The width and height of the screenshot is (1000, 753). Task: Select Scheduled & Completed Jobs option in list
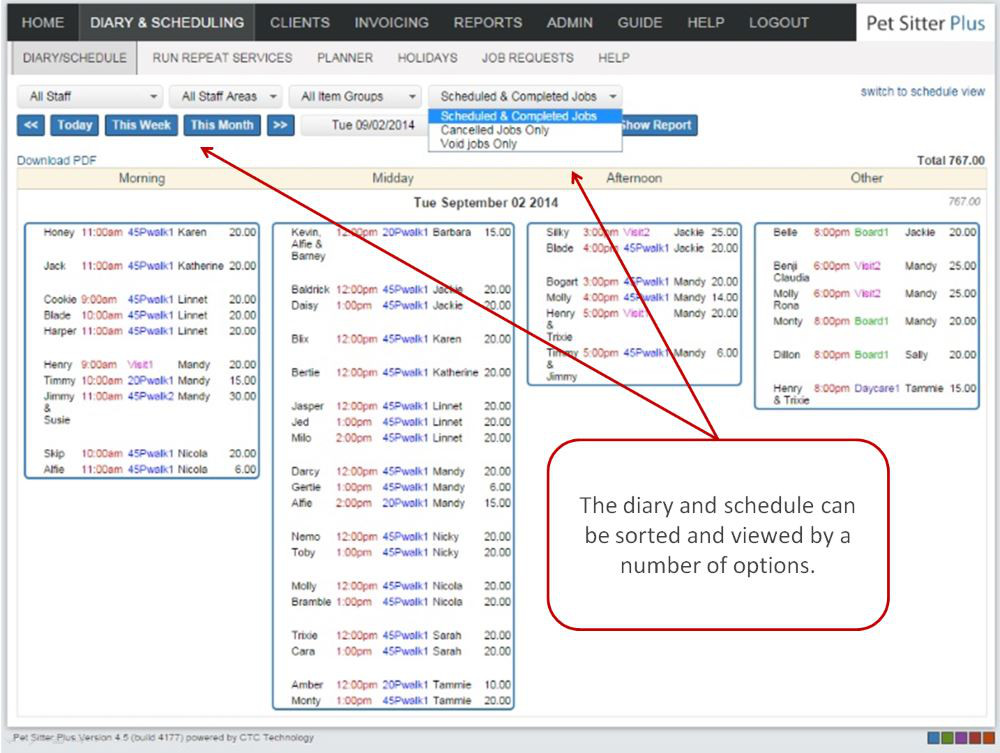point(524,116)
